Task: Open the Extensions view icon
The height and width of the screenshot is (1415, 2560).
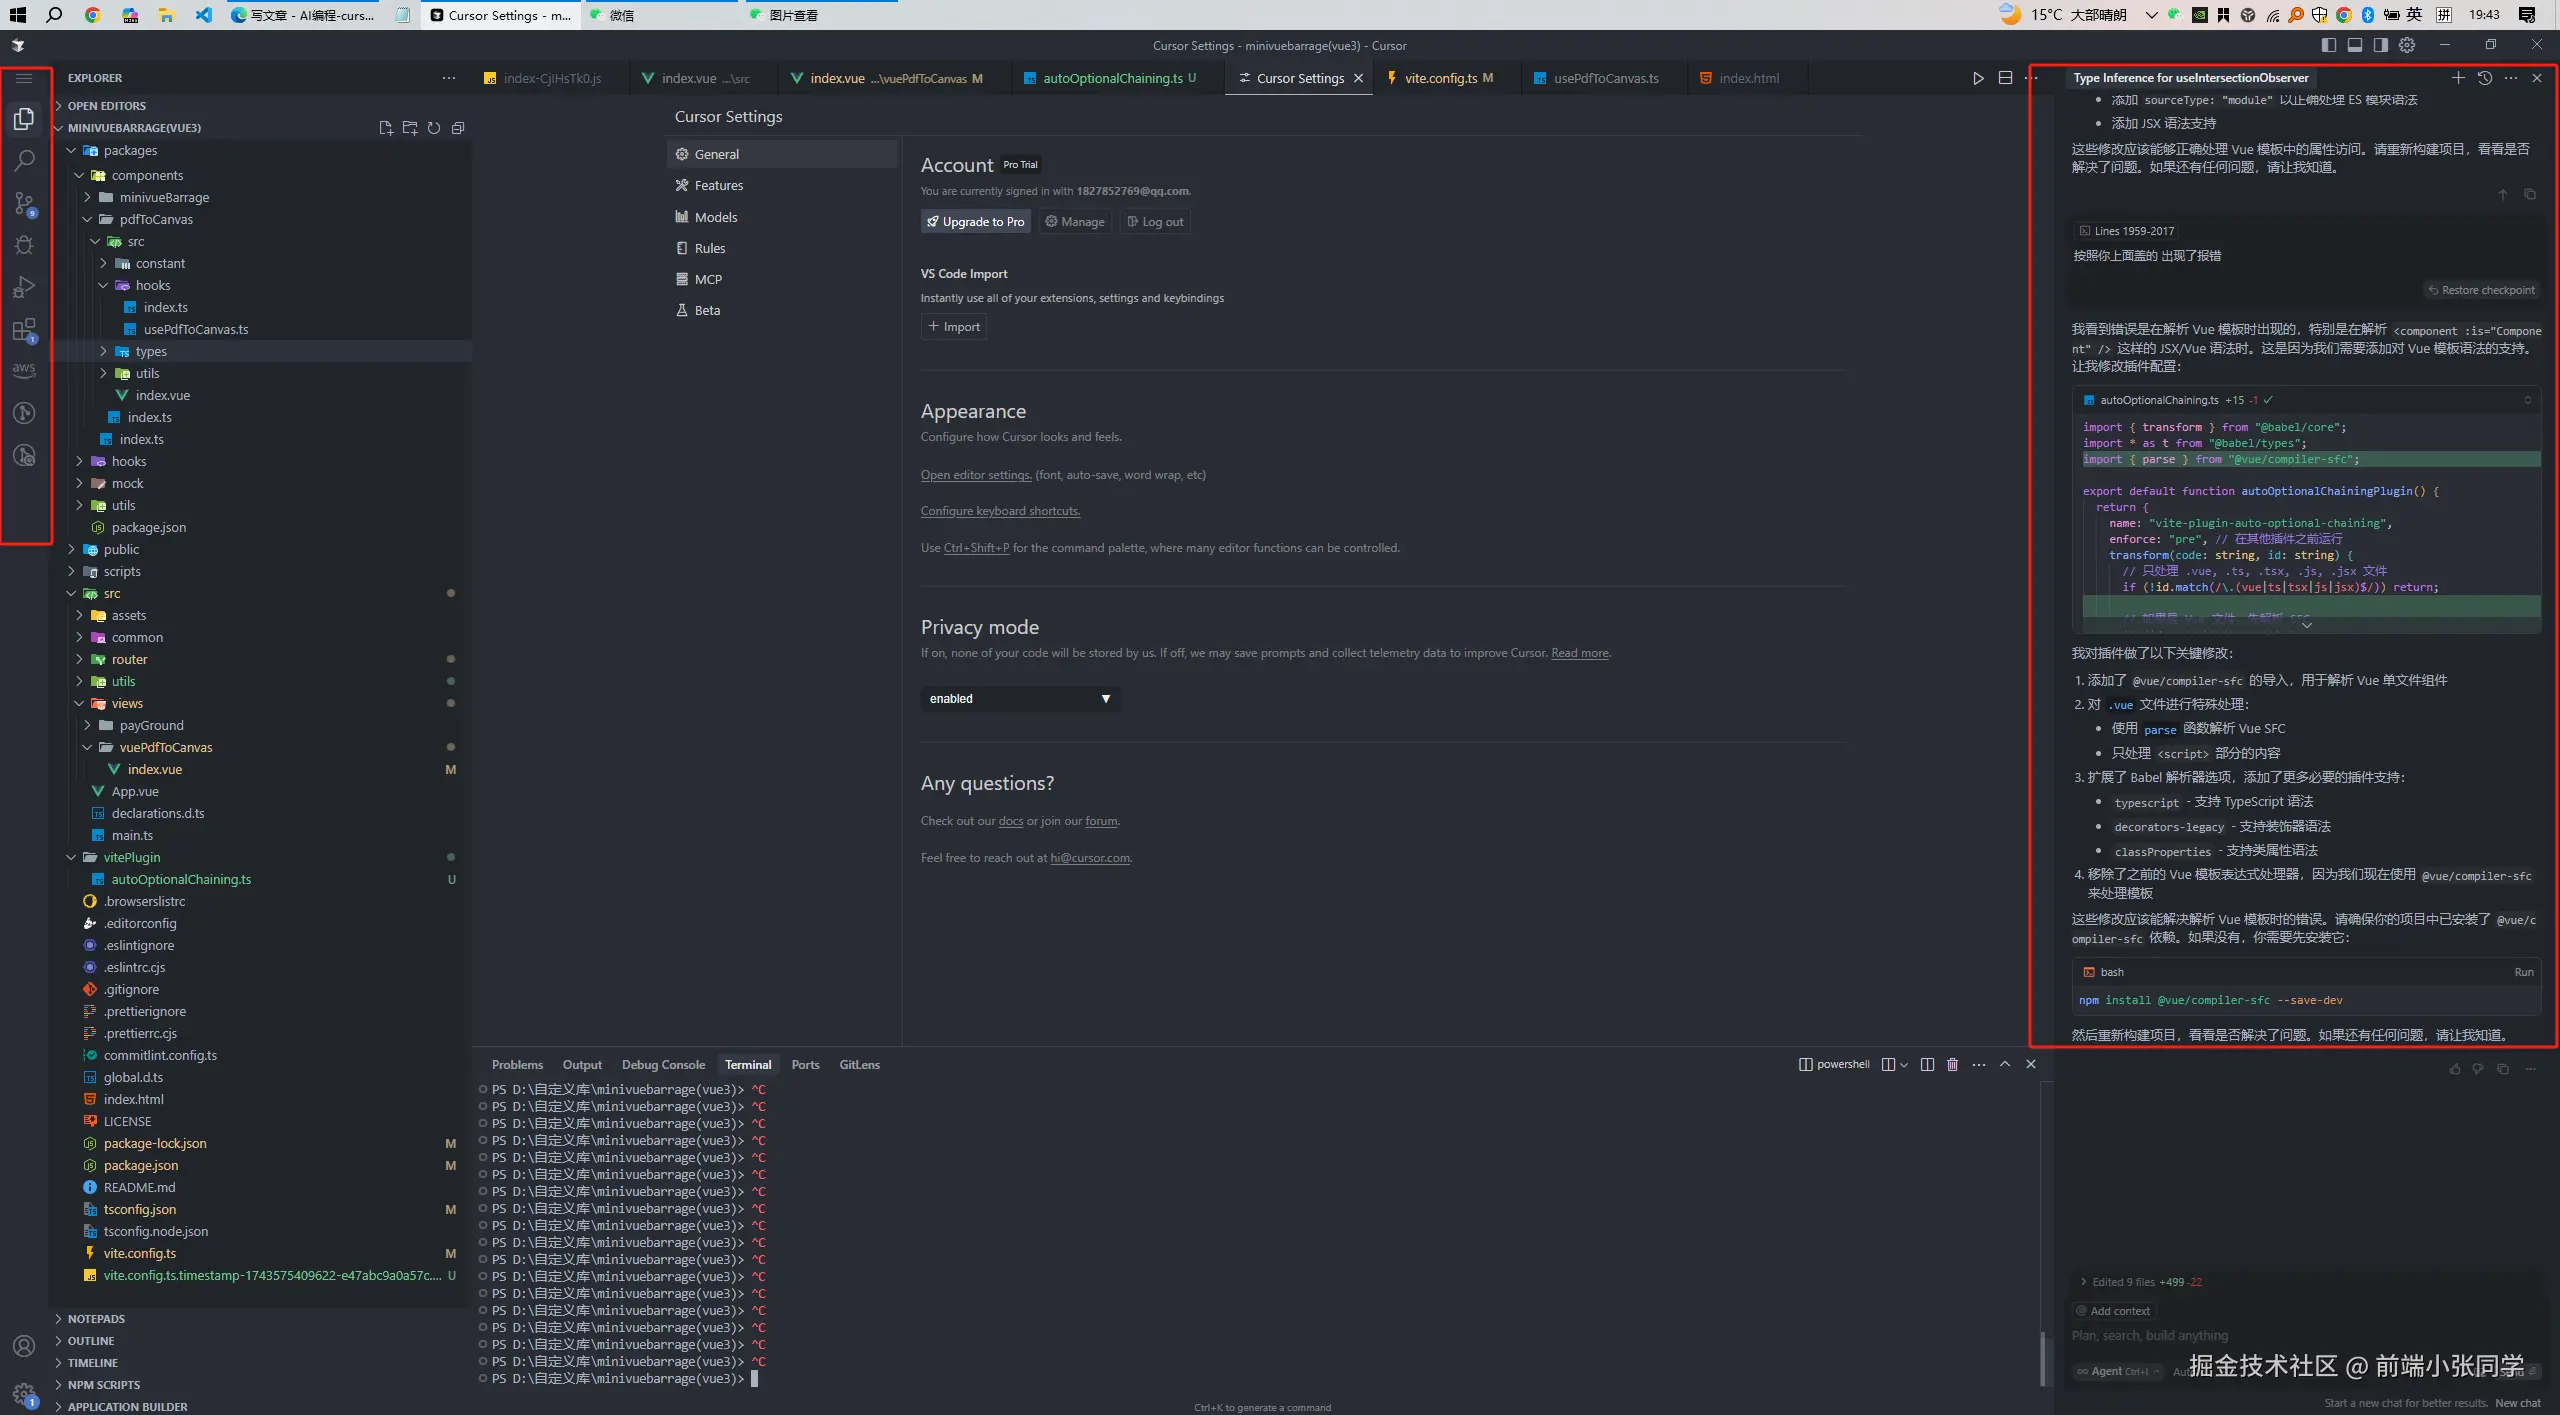Action: point(24,330)
